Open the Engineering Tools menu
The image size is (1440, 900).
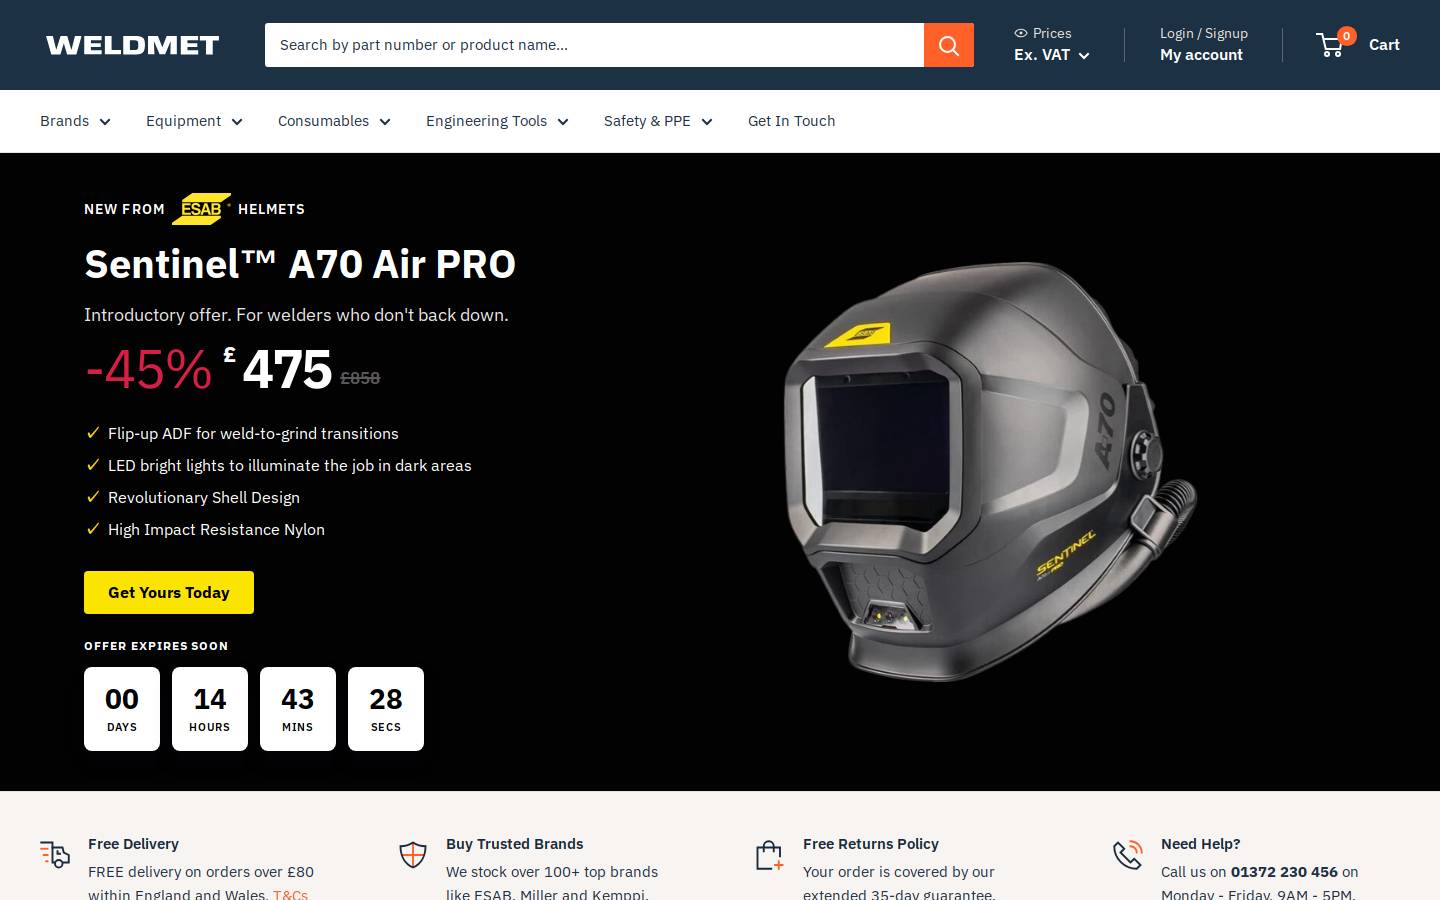pos(497,121)
